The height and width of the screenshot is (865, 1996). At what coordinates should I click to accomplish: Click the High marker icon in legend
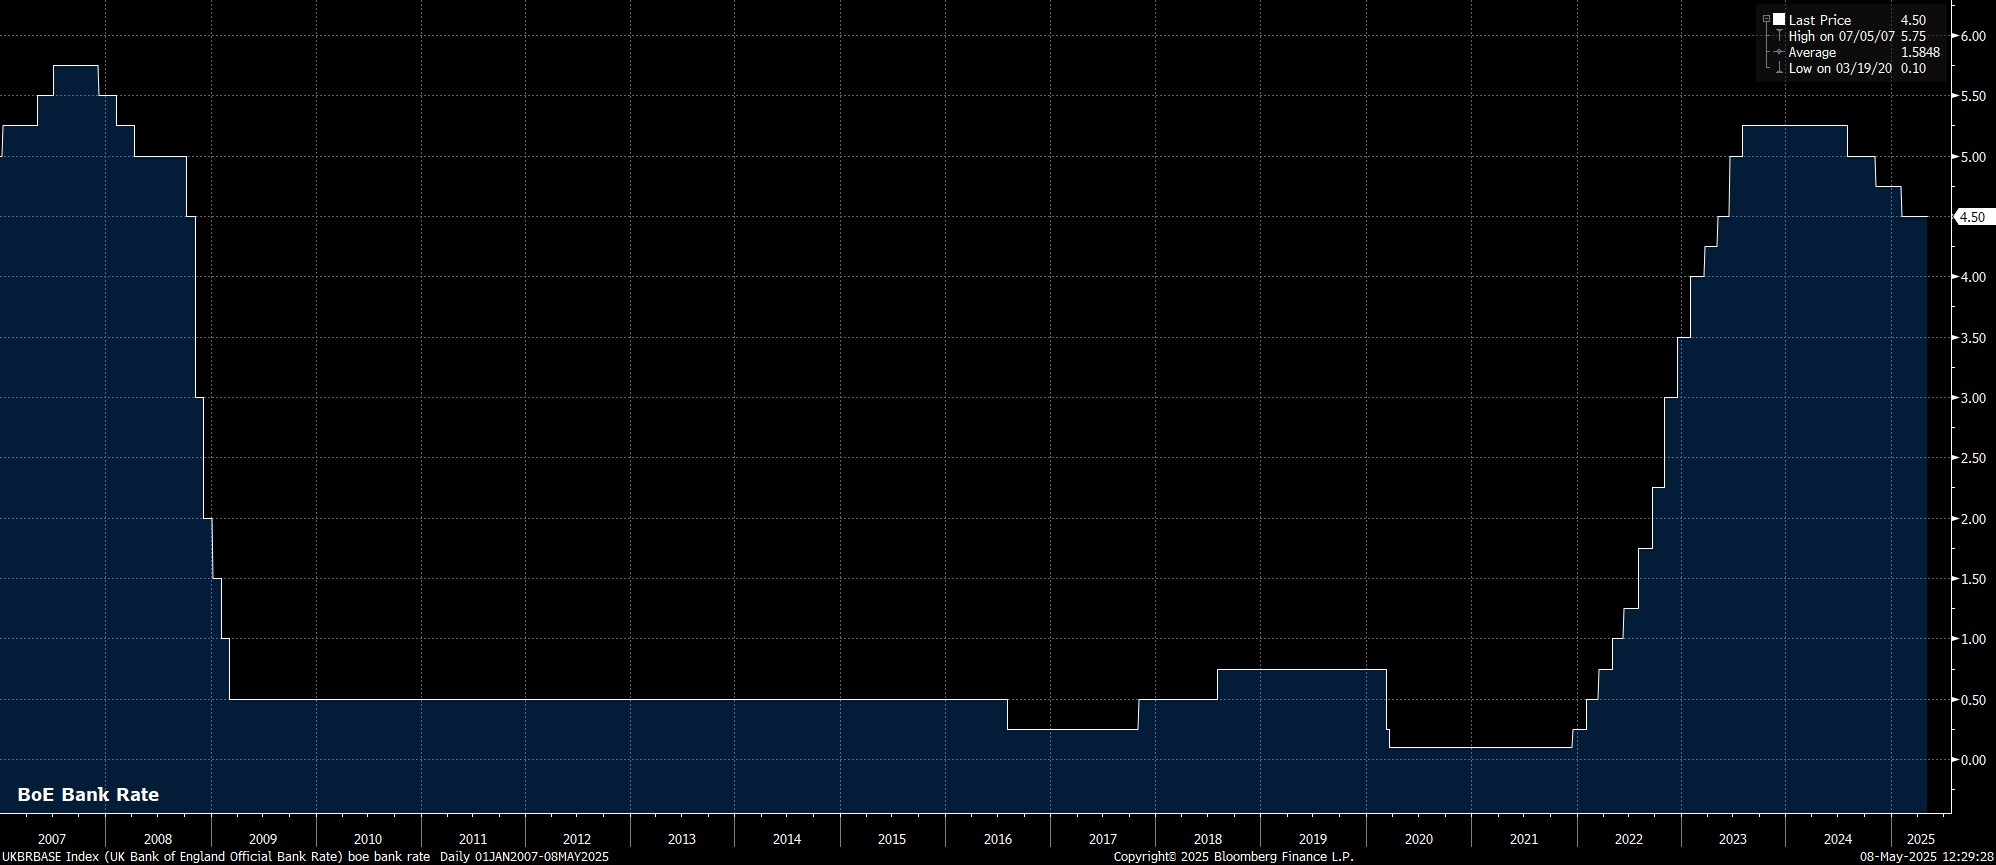point(1779,36)
